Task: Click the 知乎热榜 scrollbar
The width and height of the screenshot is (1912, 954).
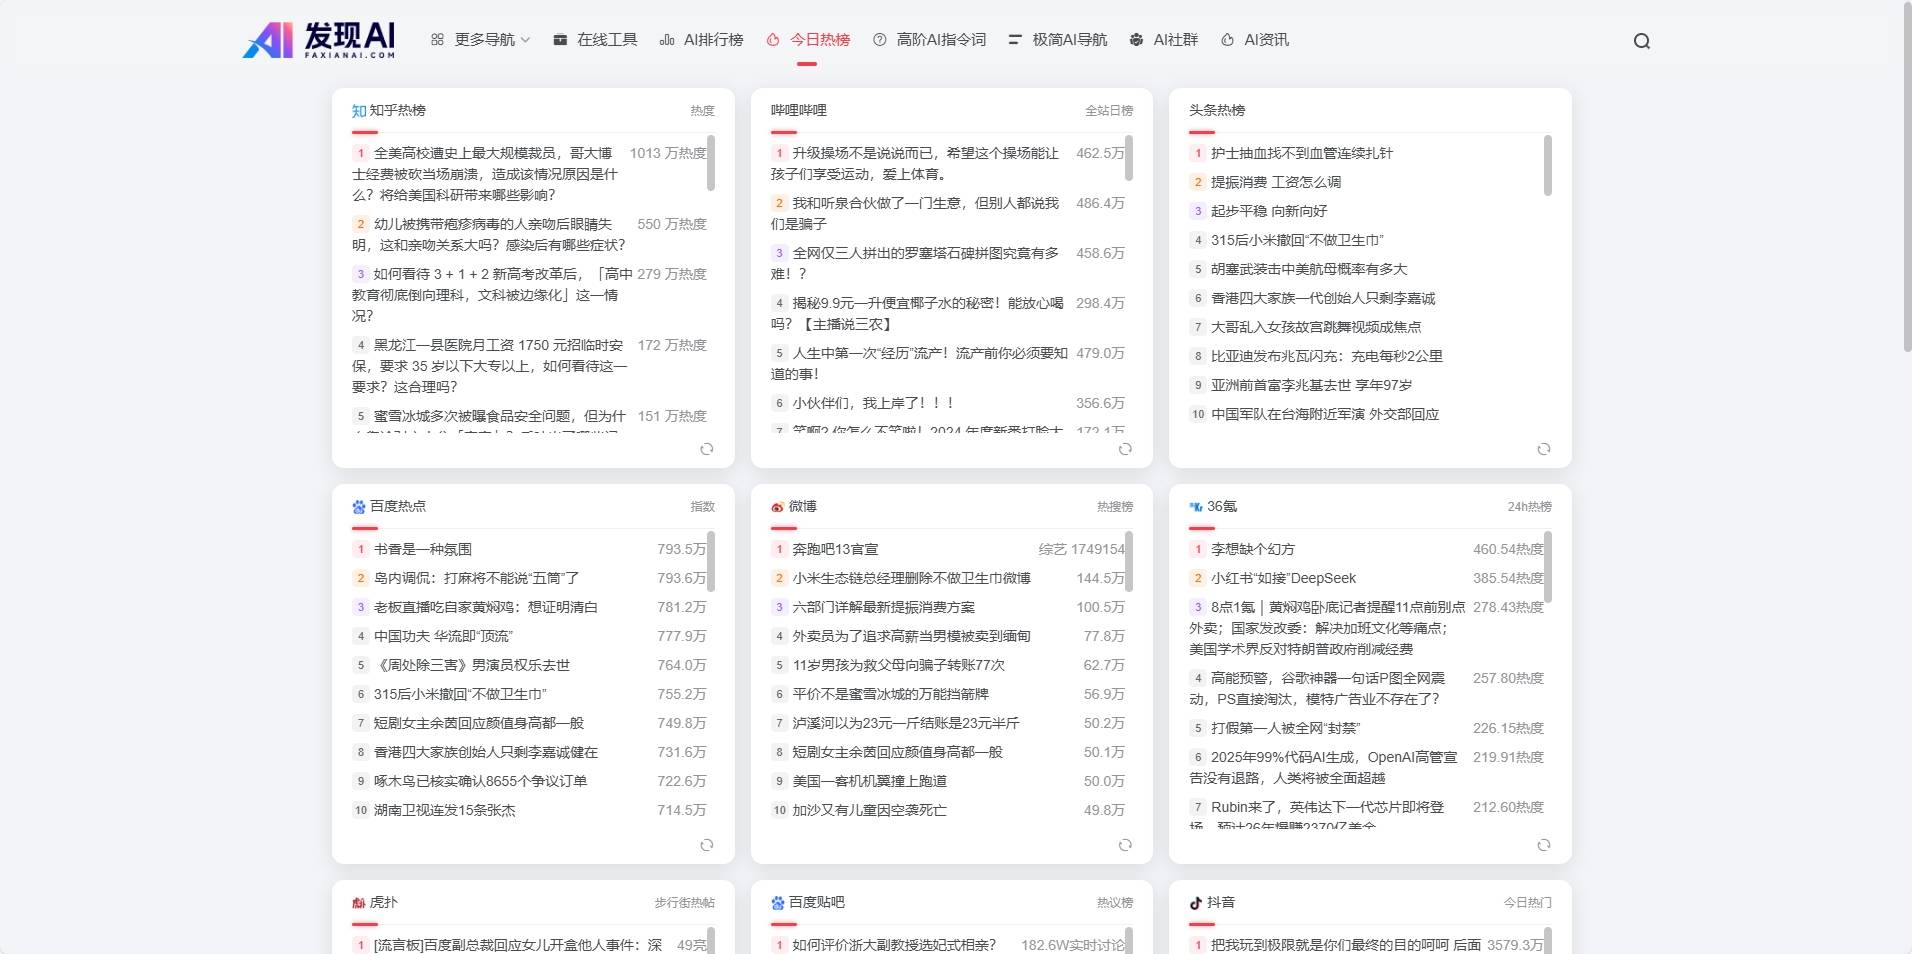Action: 711,163
